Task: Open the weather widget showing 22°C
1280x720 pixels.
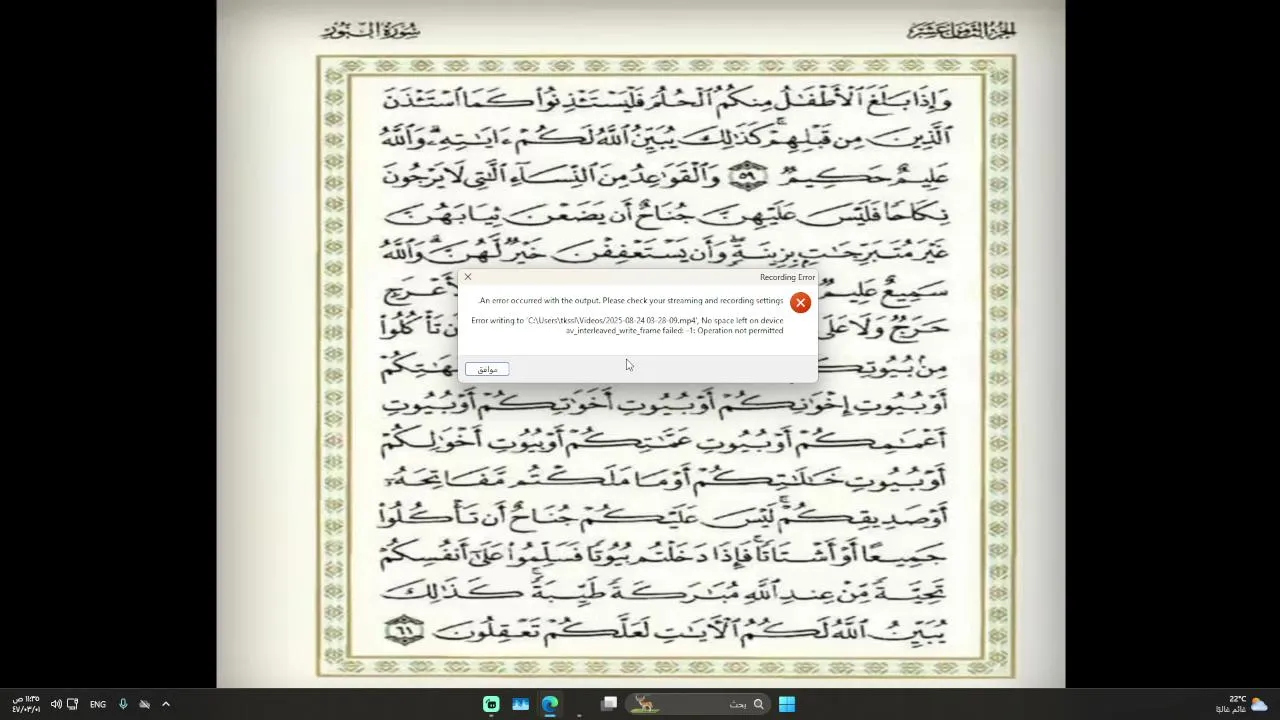Action: (x=1242, y=704)
